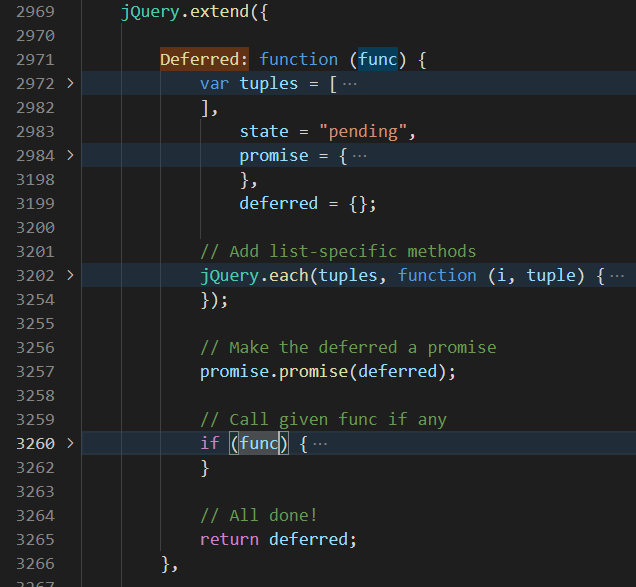Image resolution: width=636 pixels, height=587 pixels.
Task: Click line number 2983
Action: [x=35, y=131]
